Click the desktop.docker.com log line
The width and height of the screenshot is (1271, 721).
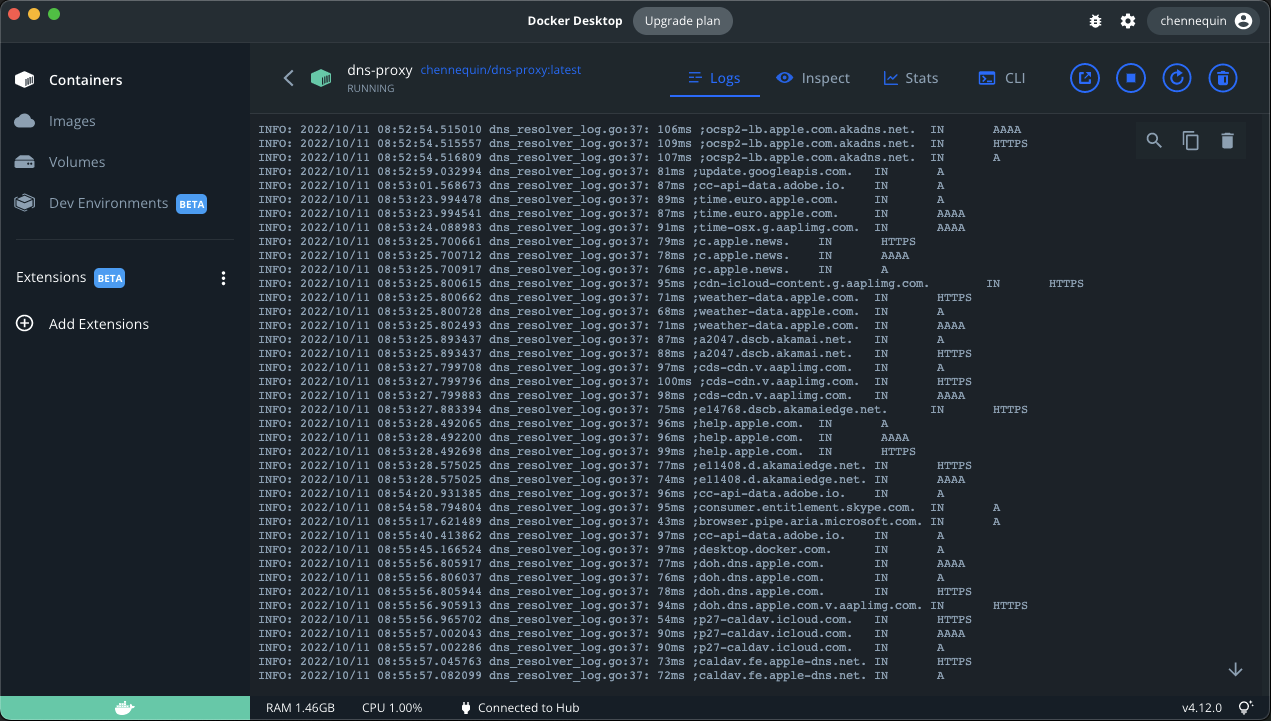602,550
